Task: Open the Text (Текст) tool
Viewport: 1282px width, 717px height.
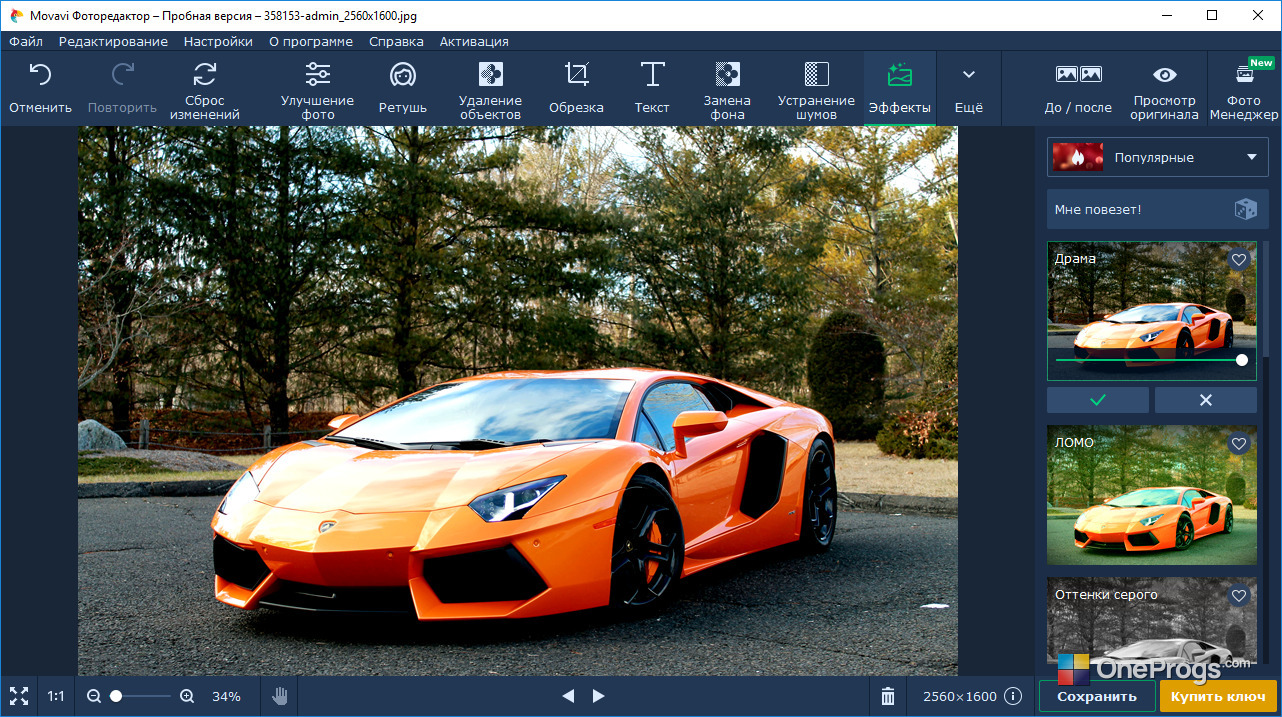Action: click(x=652, y=88)
